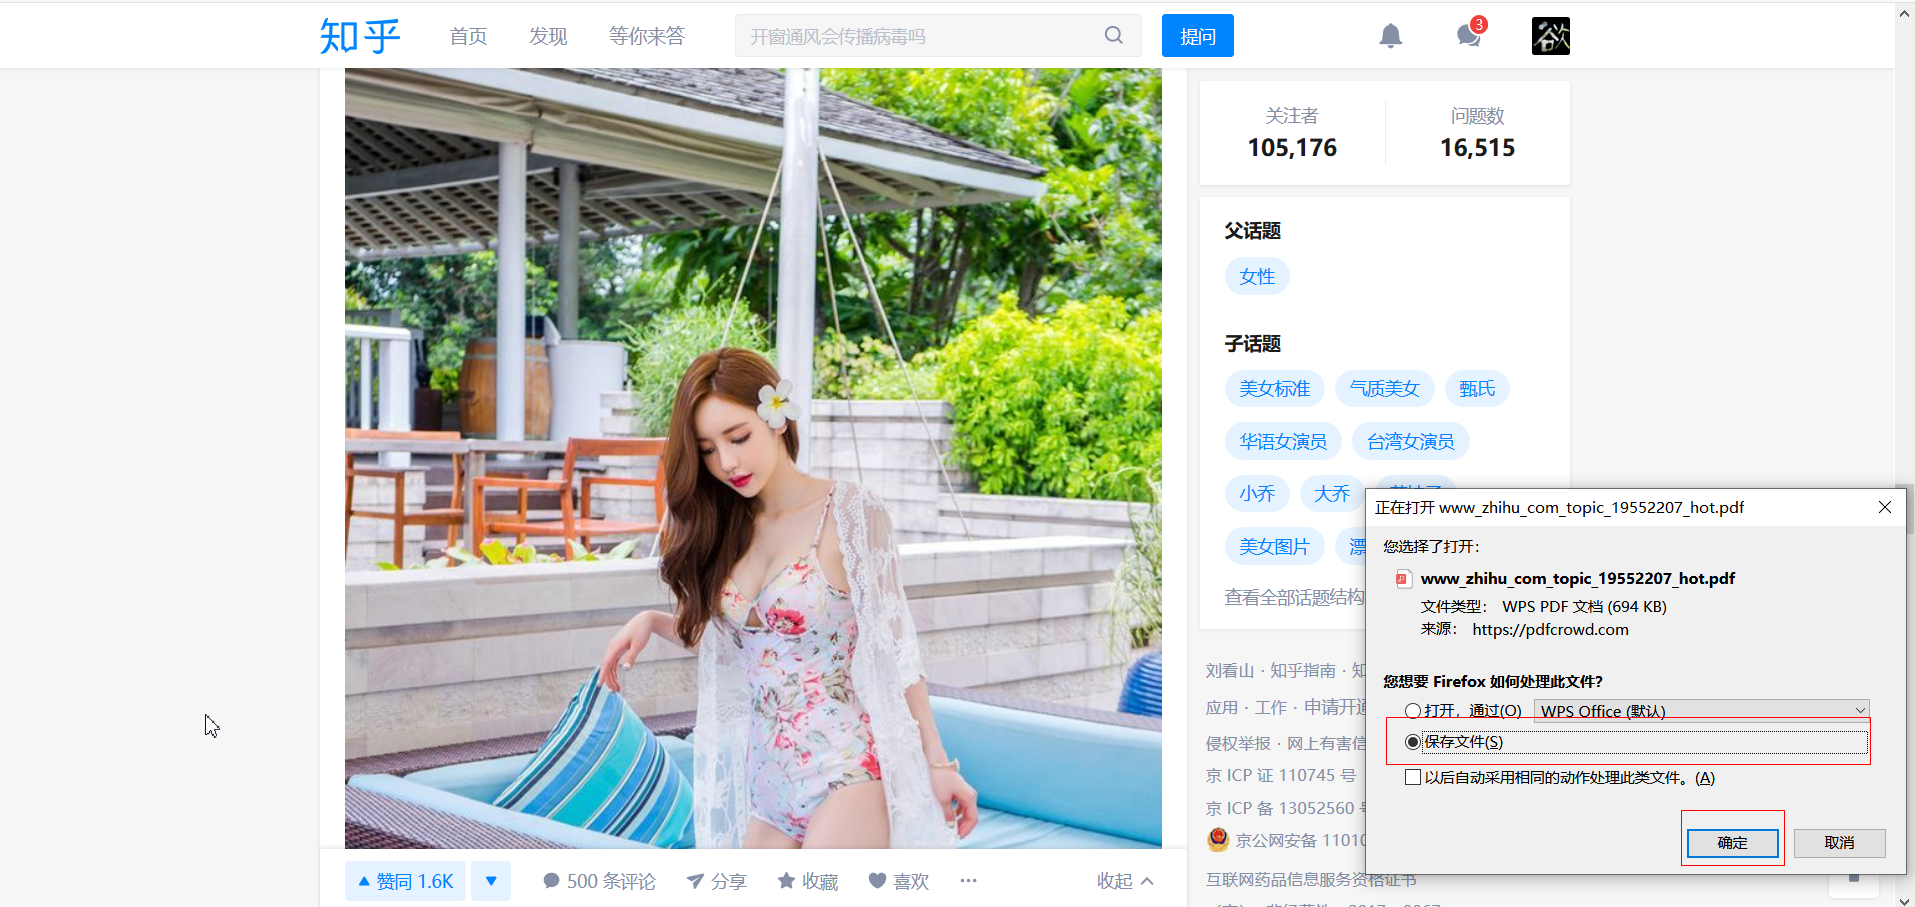
Task: Open the user avatar menu
Action: [1550, 36]
